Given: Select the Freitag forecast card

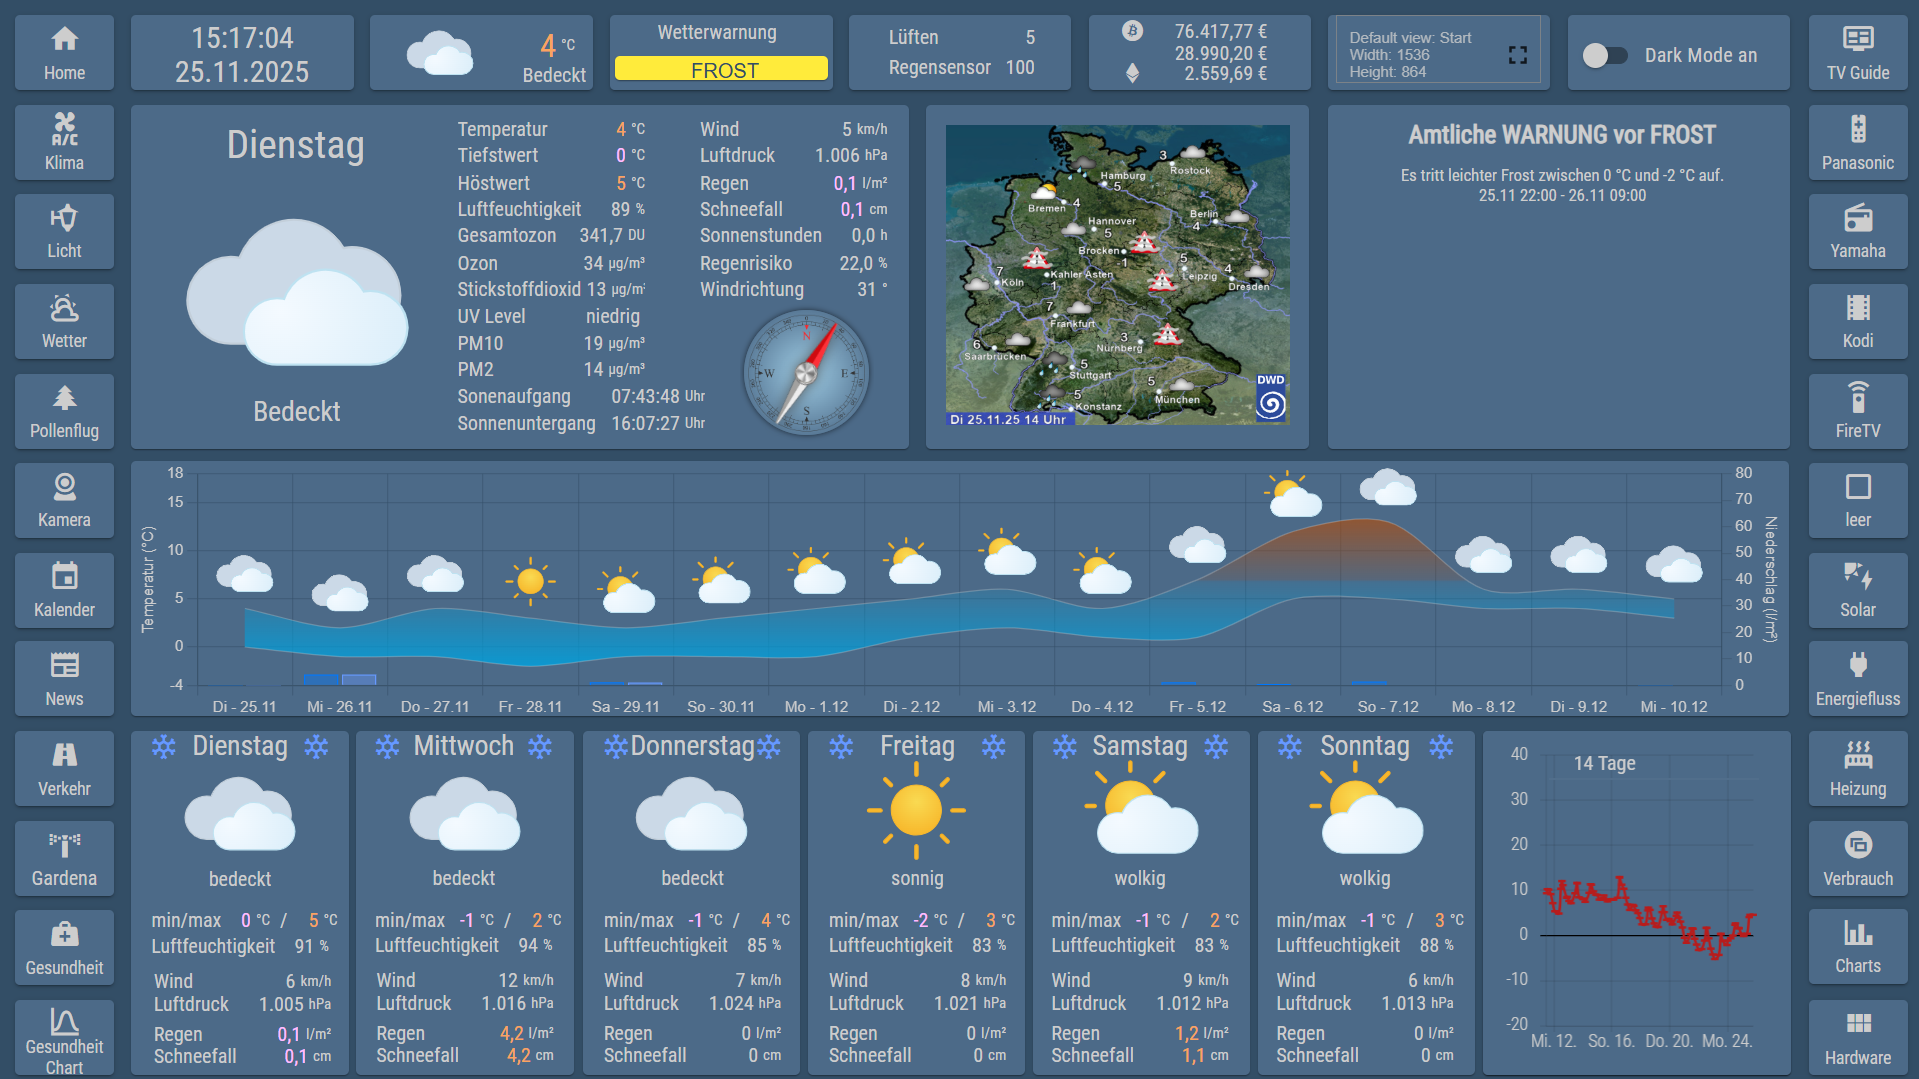Looking at the screenshot, I should click(916, 903).
